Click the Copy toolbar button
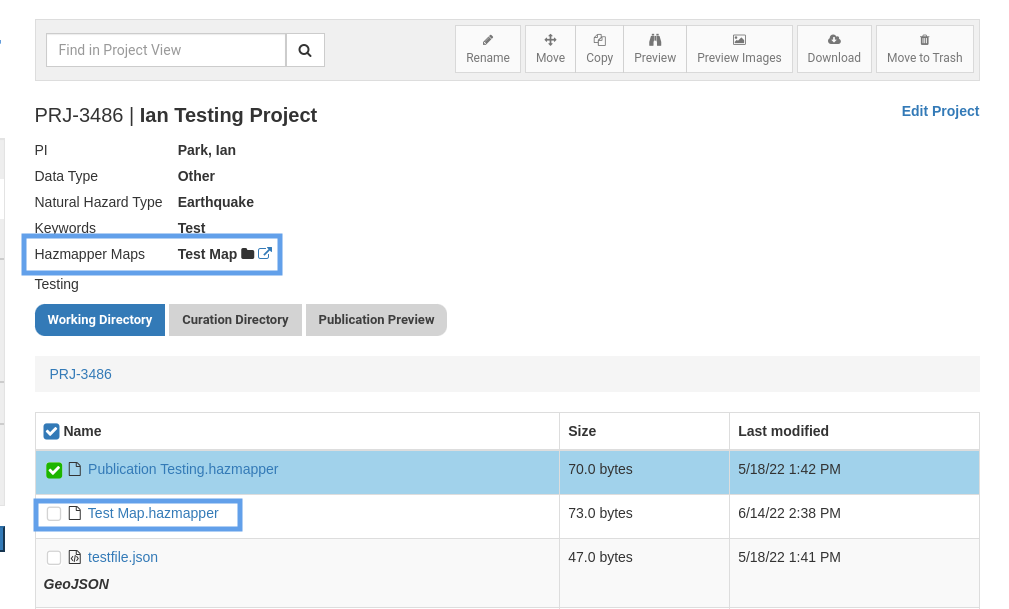This screenshot has height=609, width=1009. click(x=599, y=49)
